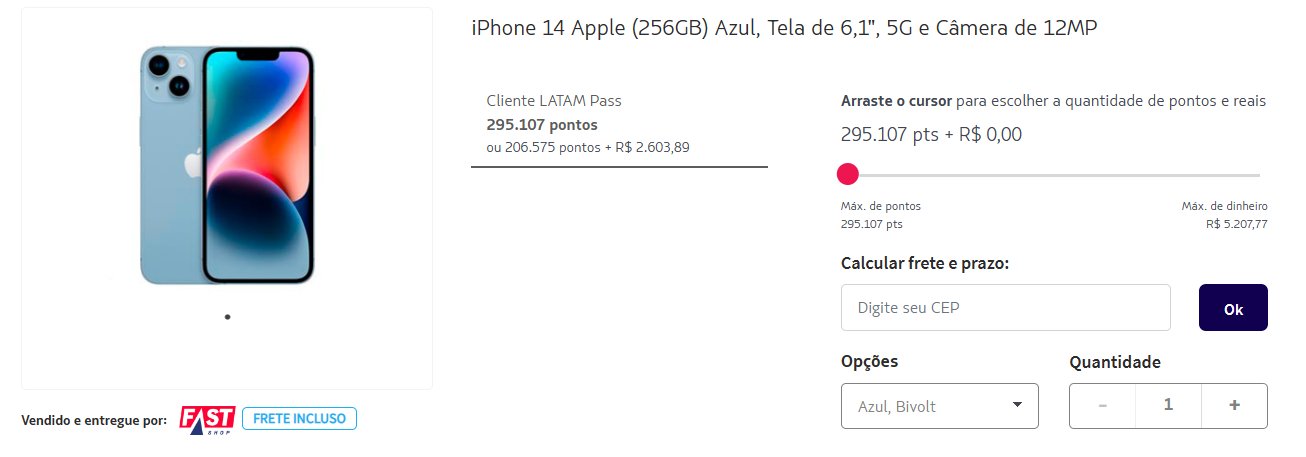The height and width of the screenshot is (457, 1306).
Task: Click the middle of the points slider track
Action: pyautogui.click(x=1050, y=175)
